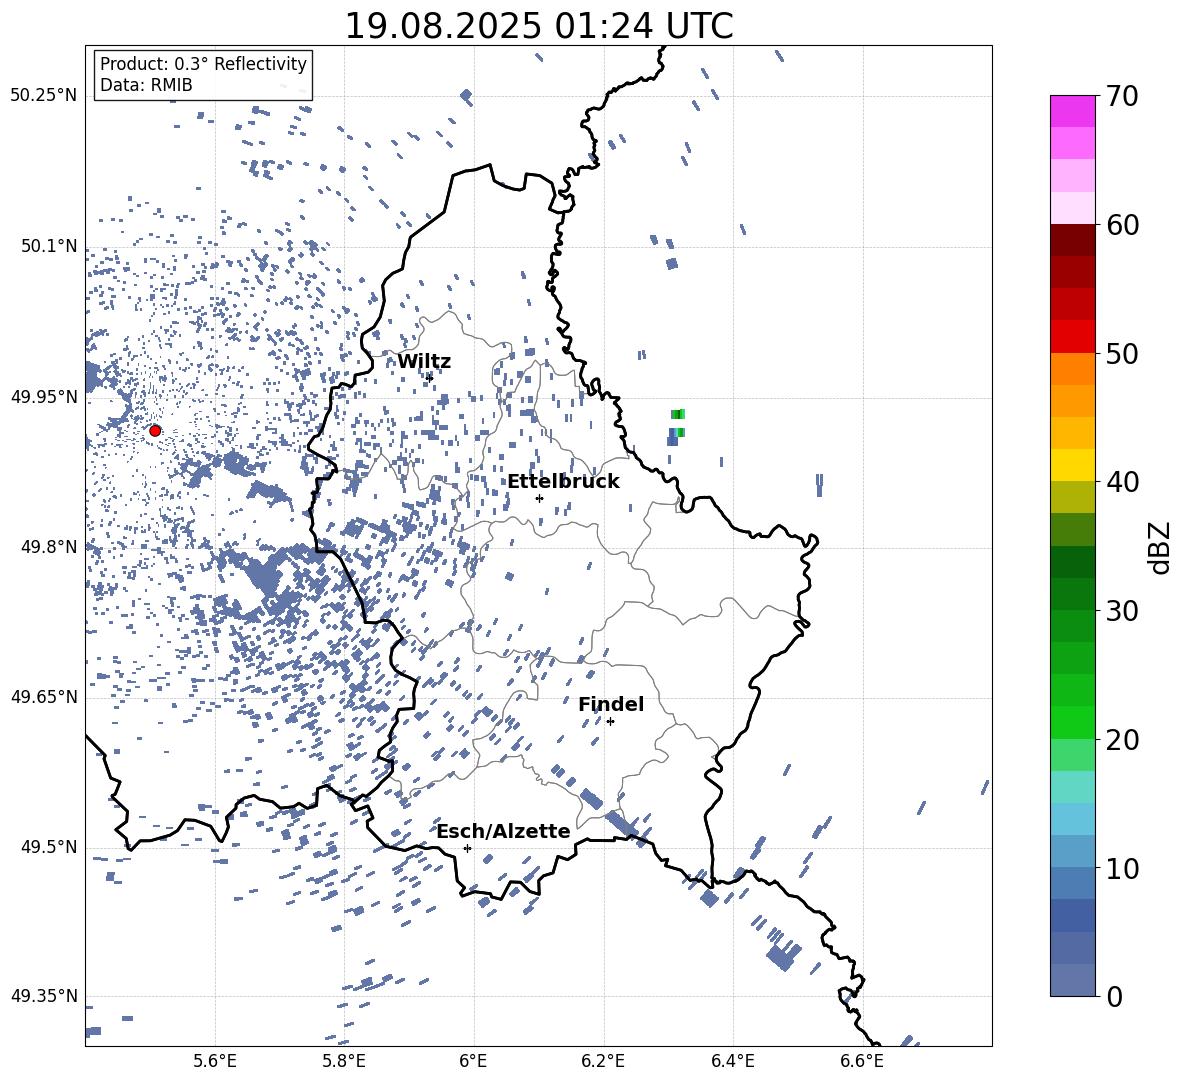
Task: Click the bright red 50 dBZ colorbar segment
Action: [x=1072, y=336]
